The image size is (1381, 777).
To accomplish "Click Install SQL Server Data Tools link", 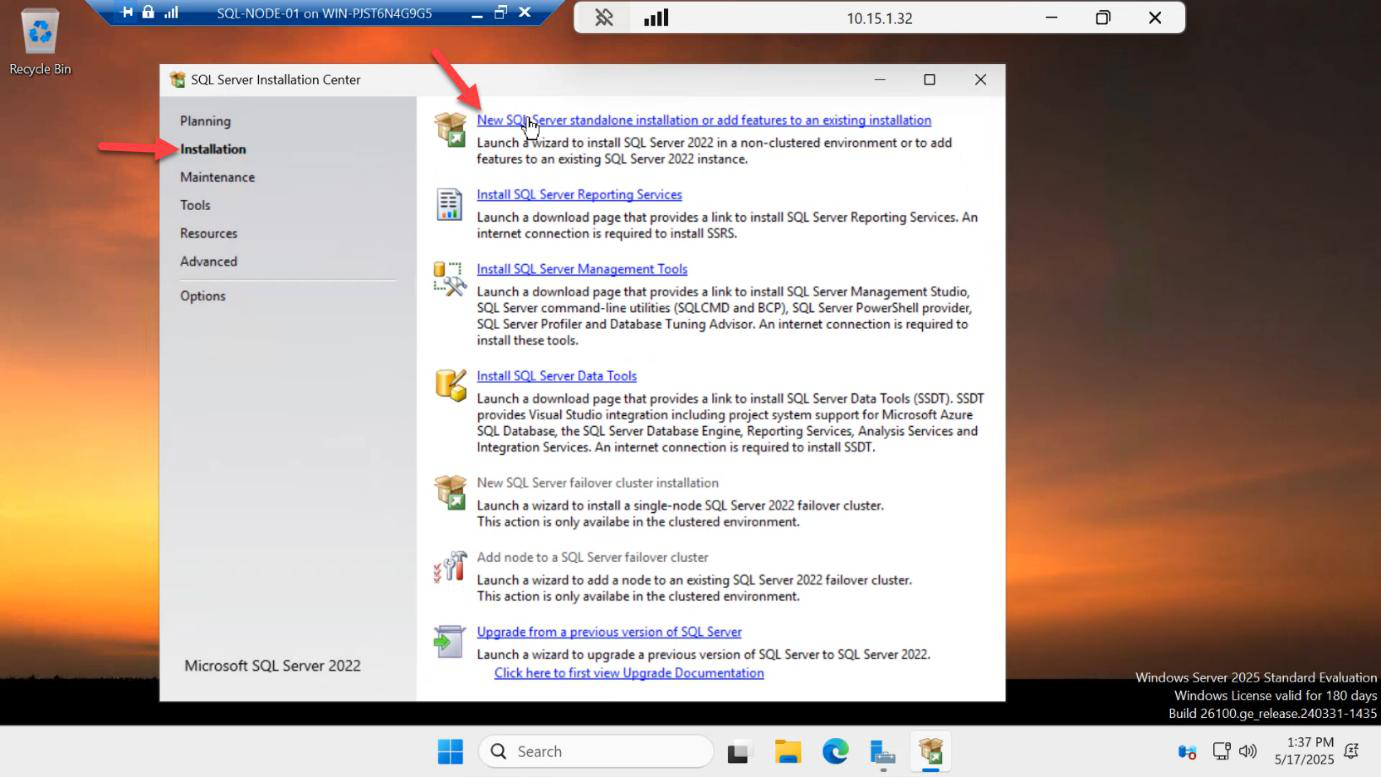I will (x=557, y=376).
